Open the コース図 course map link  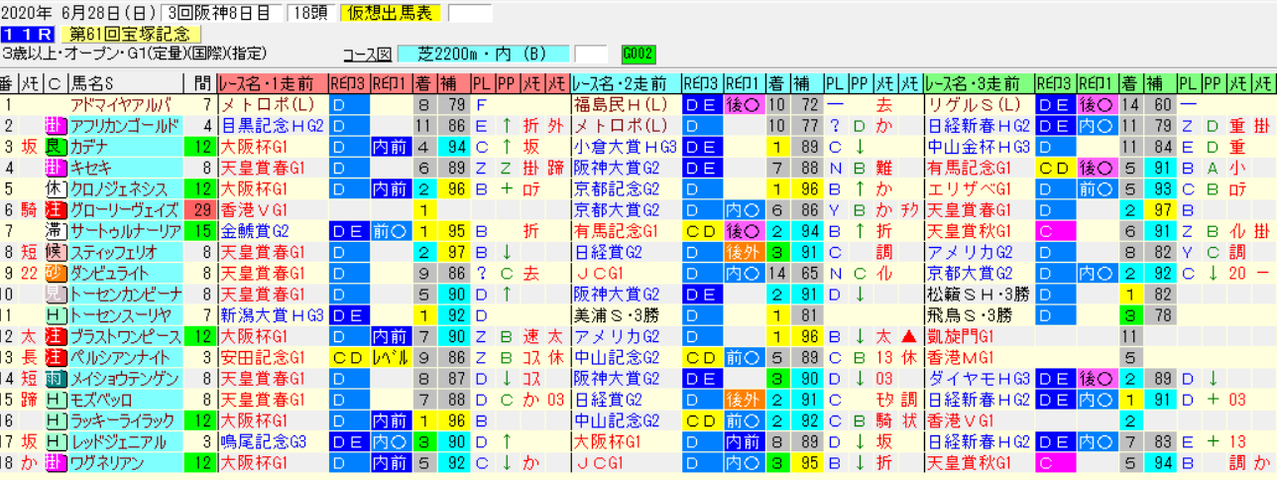(x=368, y=53)
